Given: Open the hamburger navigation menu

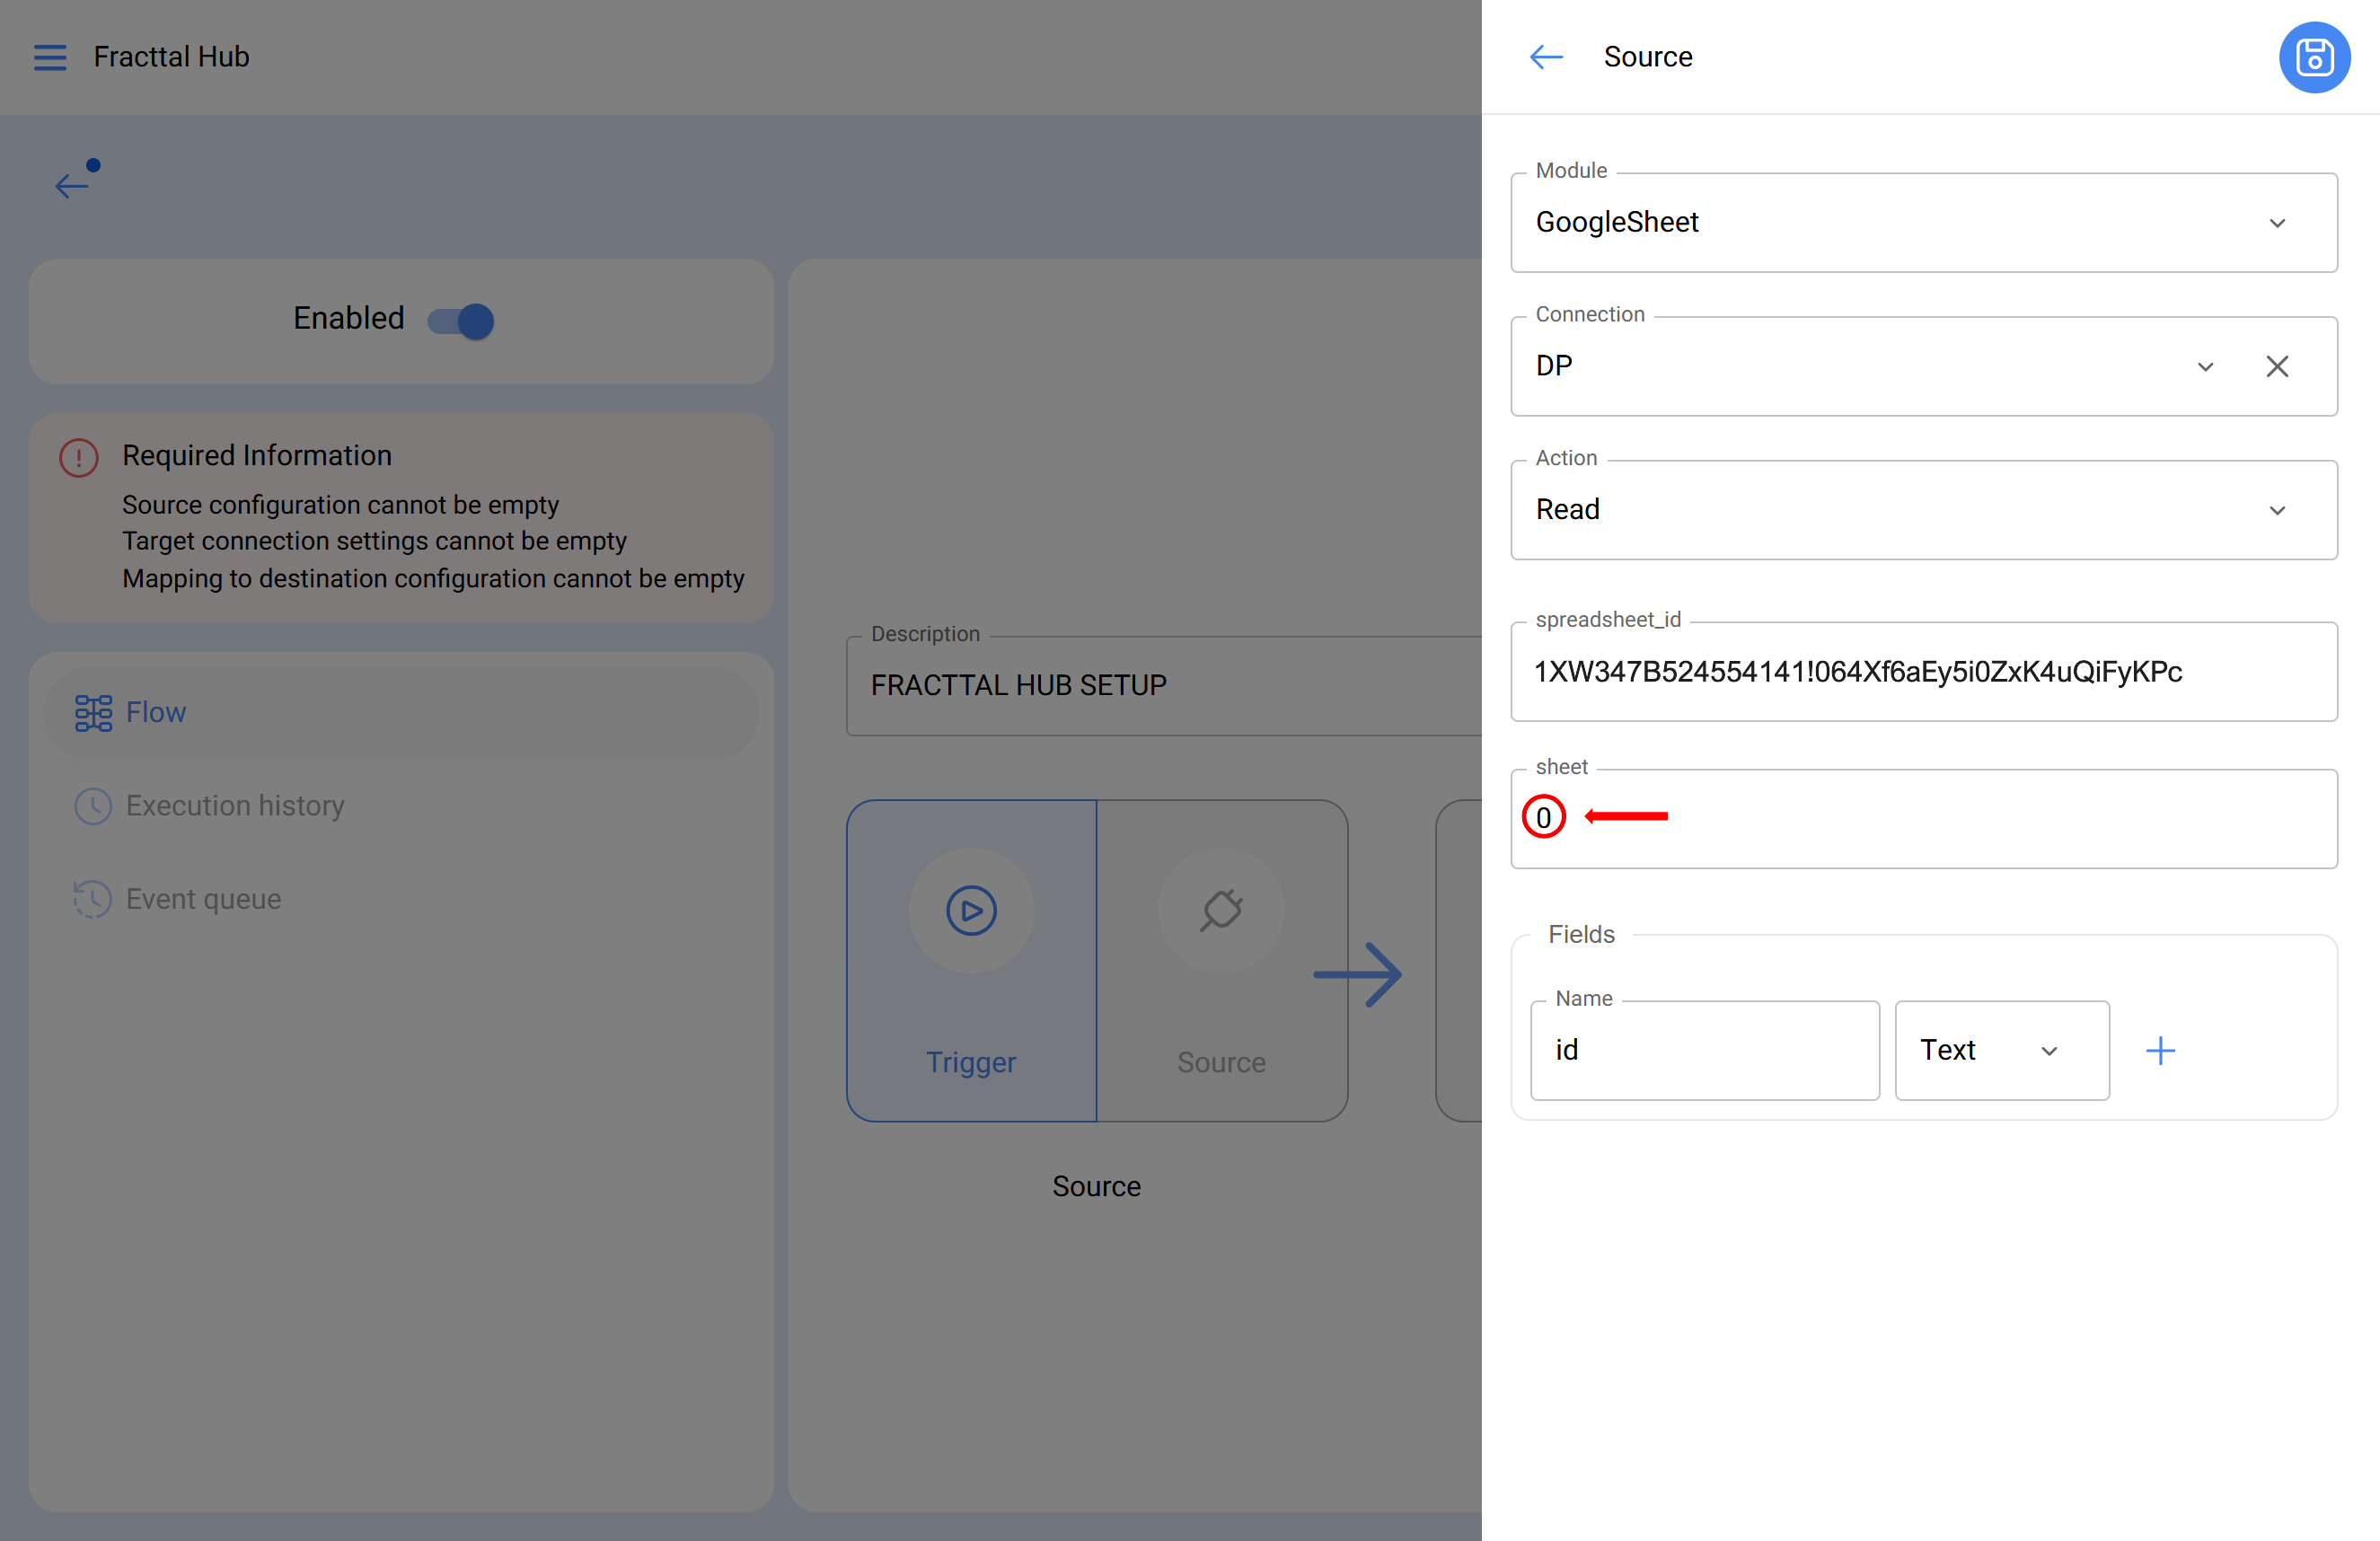Looking at the screenshot, I should pos(49,57).
